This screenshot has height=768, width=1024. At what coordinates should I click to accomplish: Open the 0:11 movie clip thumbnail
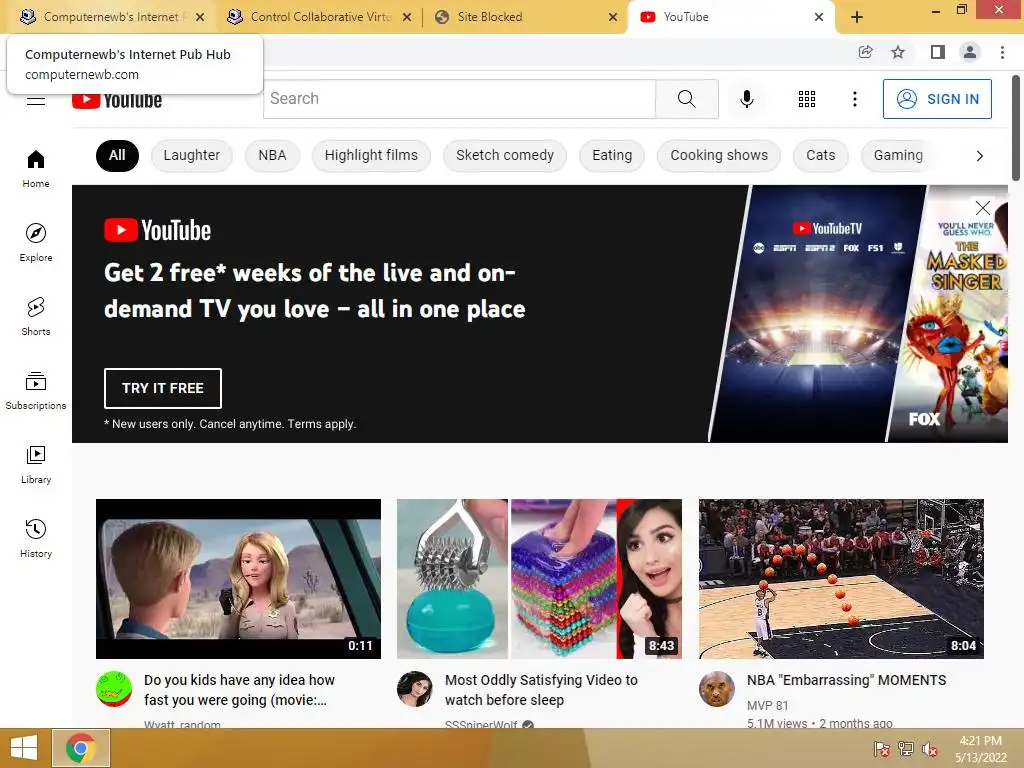238,579
